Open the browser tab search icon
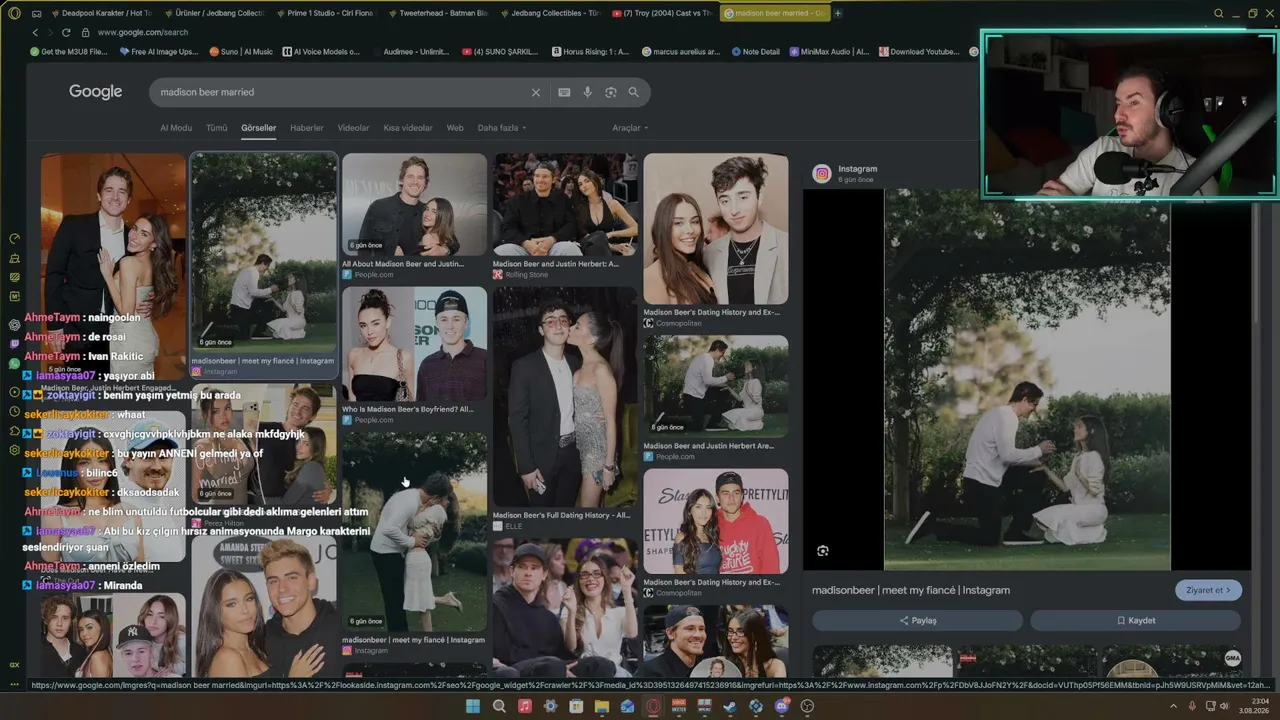 coord(1218,13)
